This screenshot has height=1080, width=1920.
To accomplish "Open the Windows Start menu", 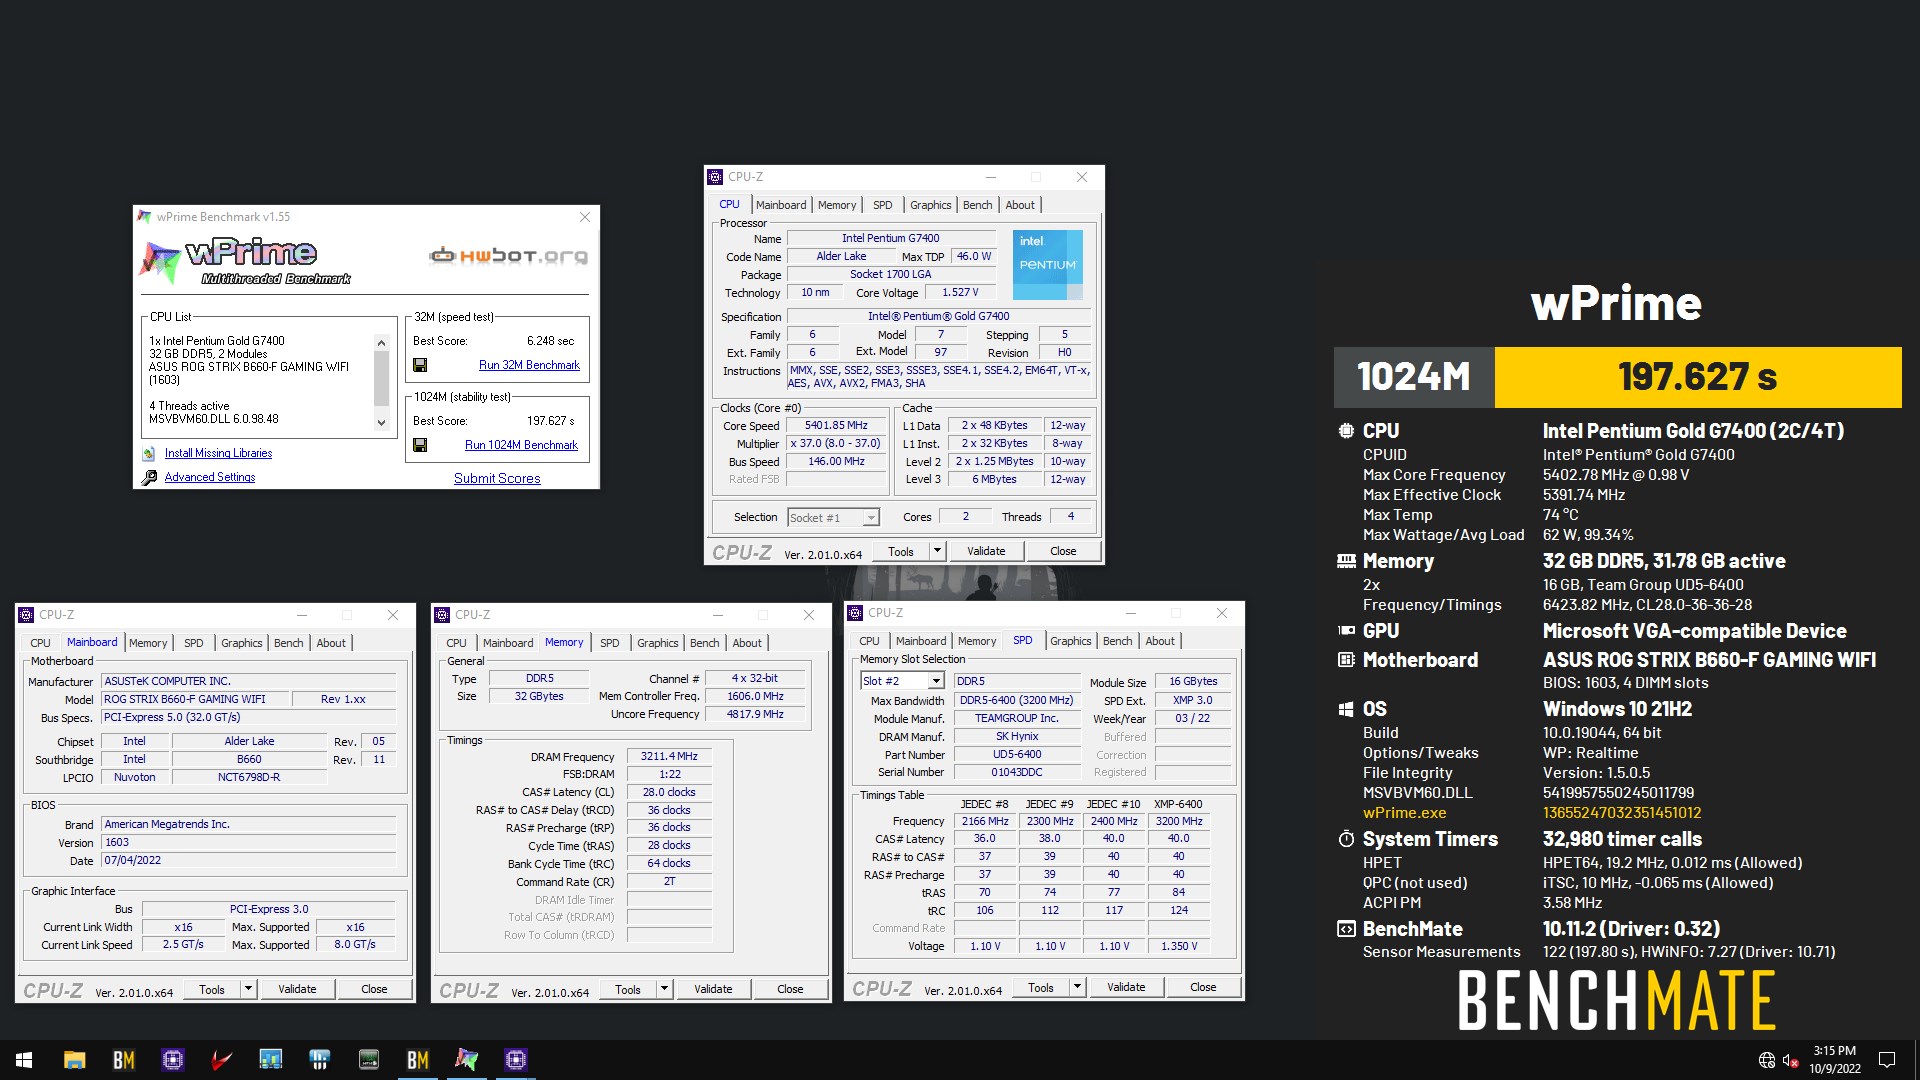I will (24, 1060).
